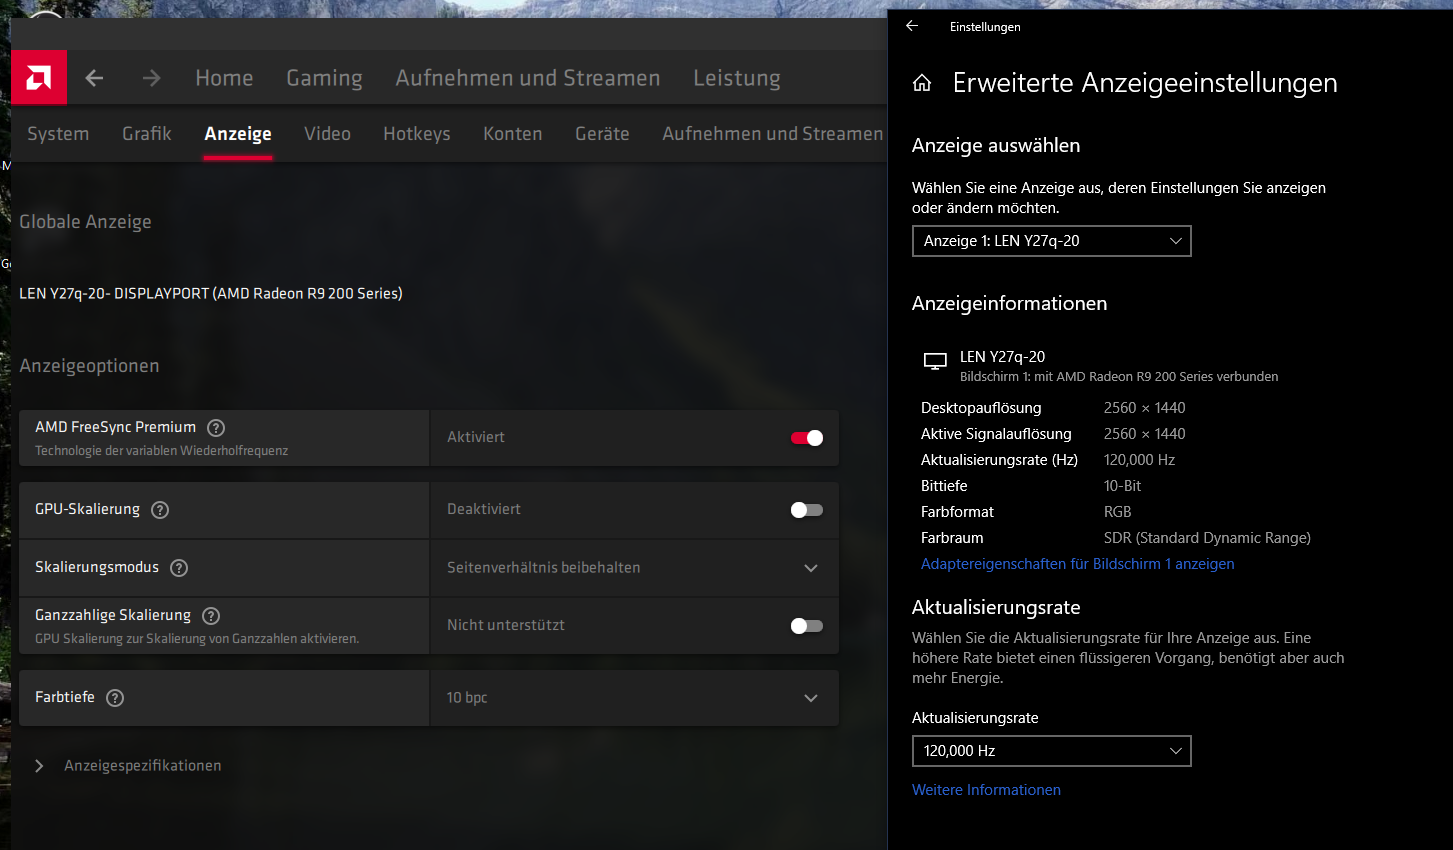The image size is (1453, 850).
Task: Switch to the Leistung tab
Action: pos(737,78)
